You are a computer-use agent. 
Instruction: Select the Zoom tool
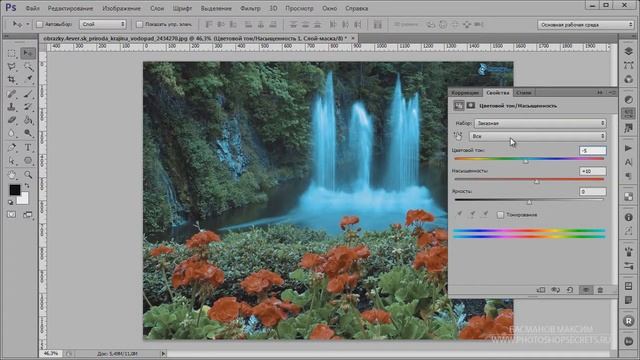point(28,175)
